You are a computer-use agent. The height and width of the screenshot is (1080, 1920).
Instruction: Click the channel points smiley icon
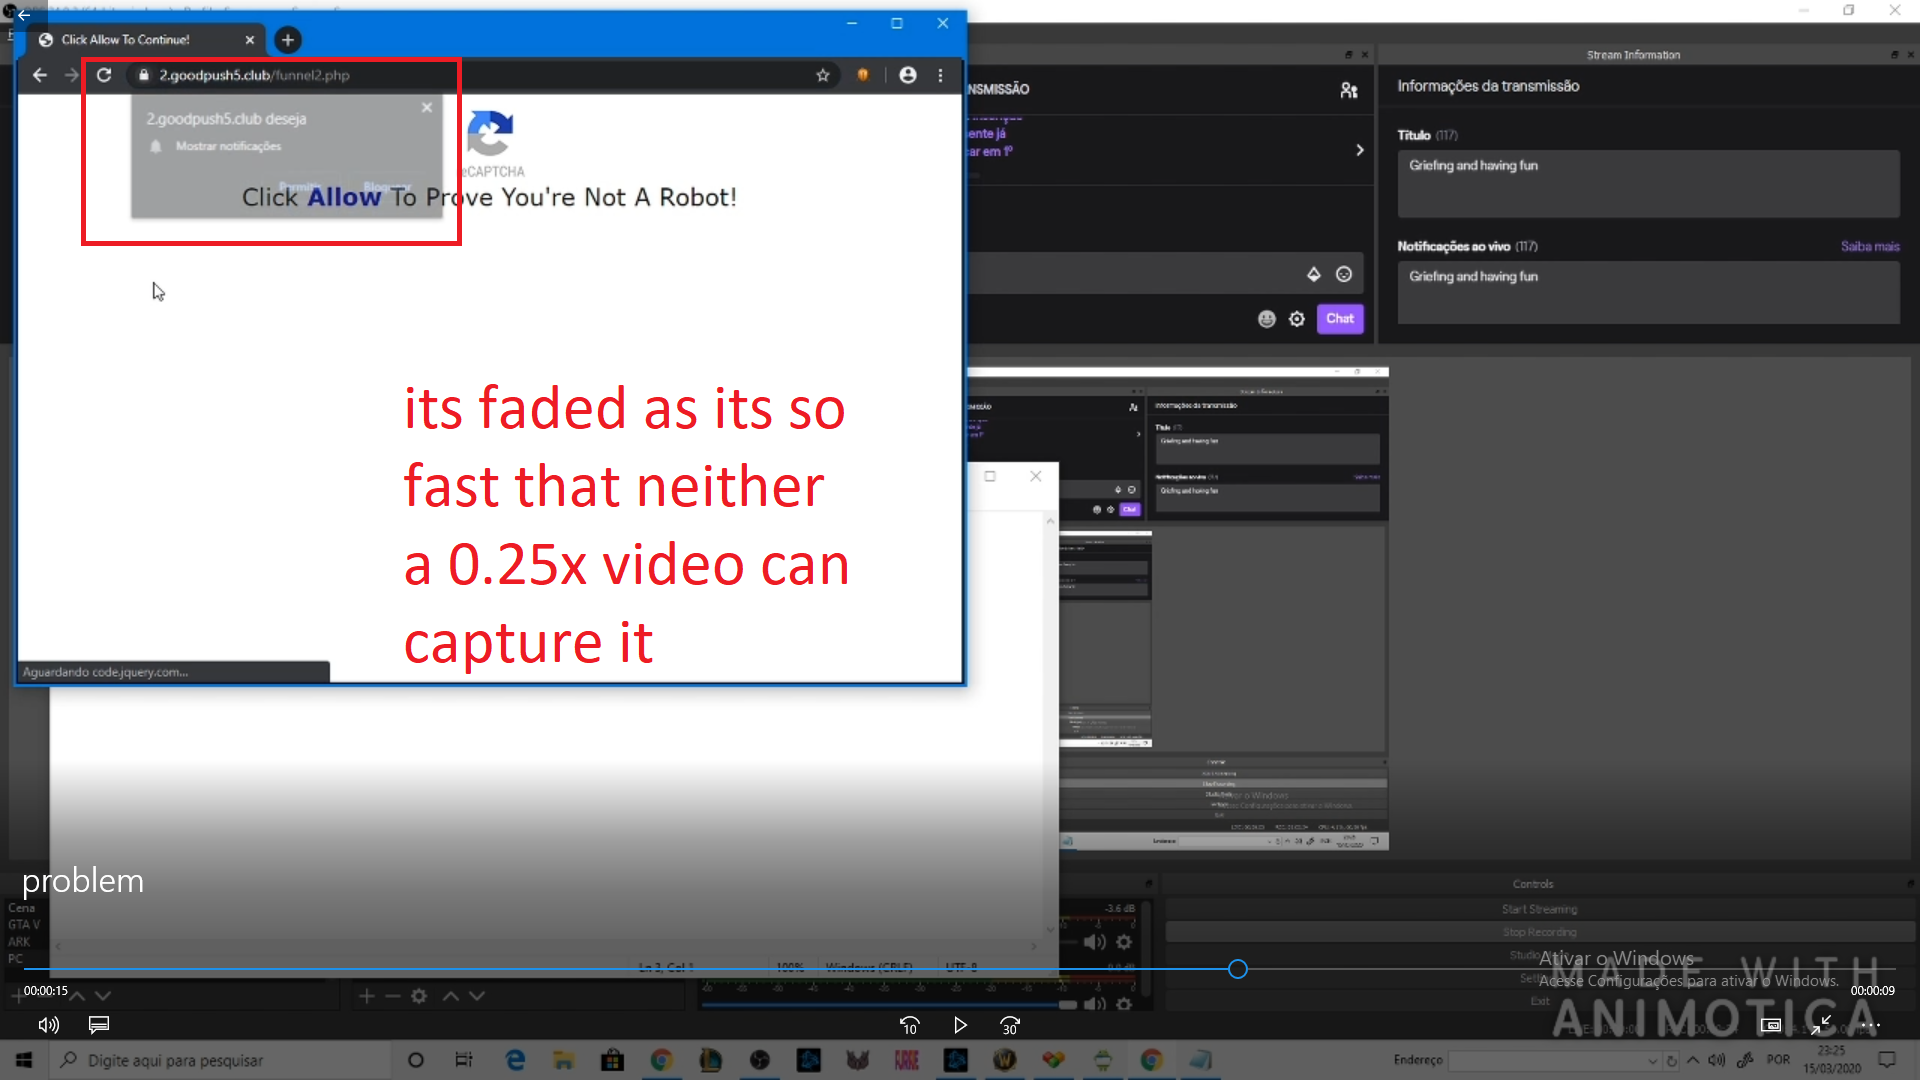1267,319
